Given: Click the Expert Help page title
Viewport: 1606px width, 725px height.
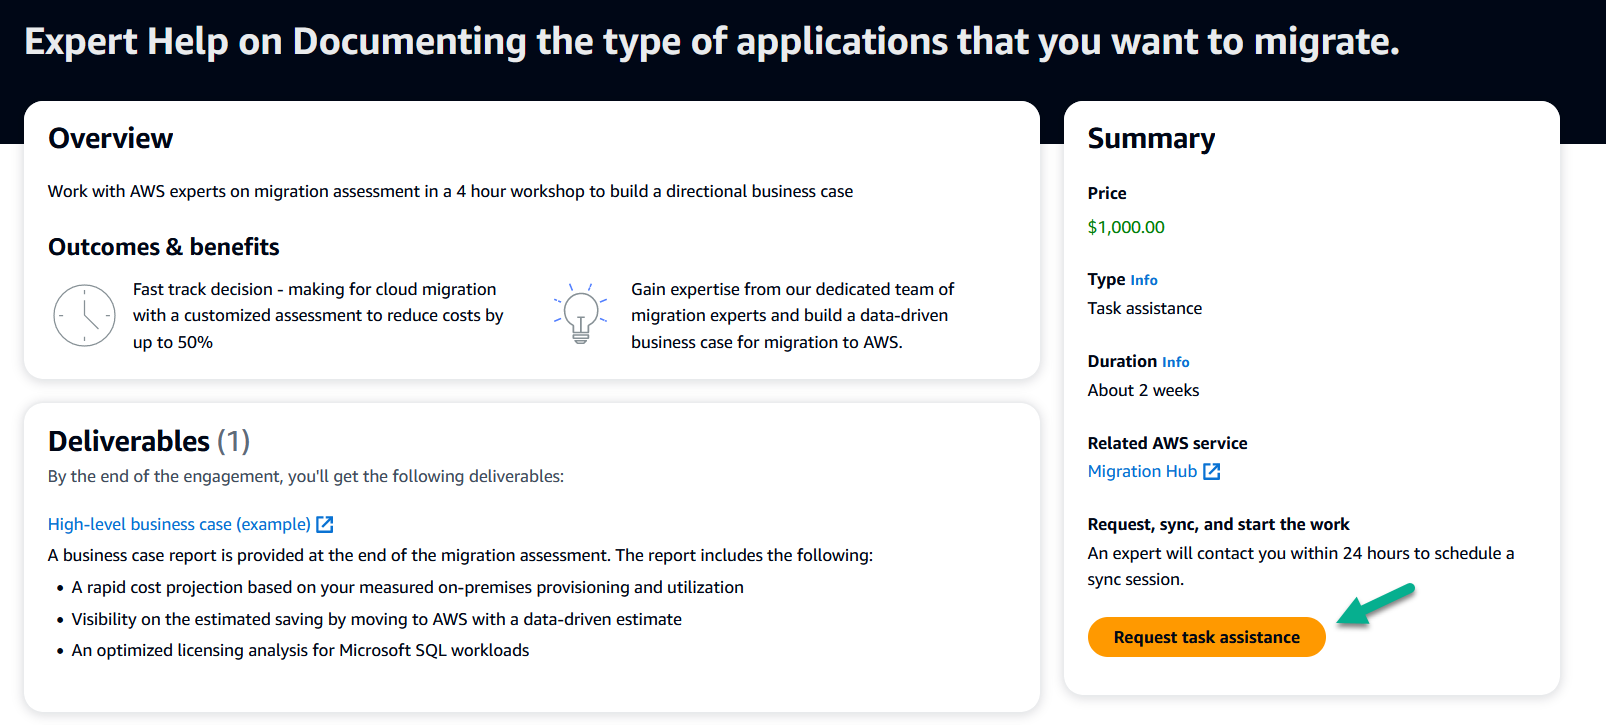Looking at the screenshot, I should coord(712,42).
